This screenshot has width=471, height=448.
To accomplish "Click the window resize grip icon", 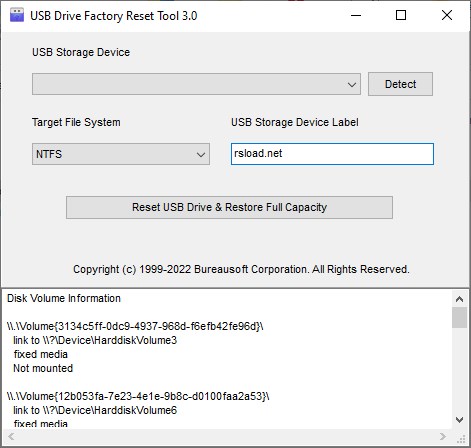I will (462, 439).
